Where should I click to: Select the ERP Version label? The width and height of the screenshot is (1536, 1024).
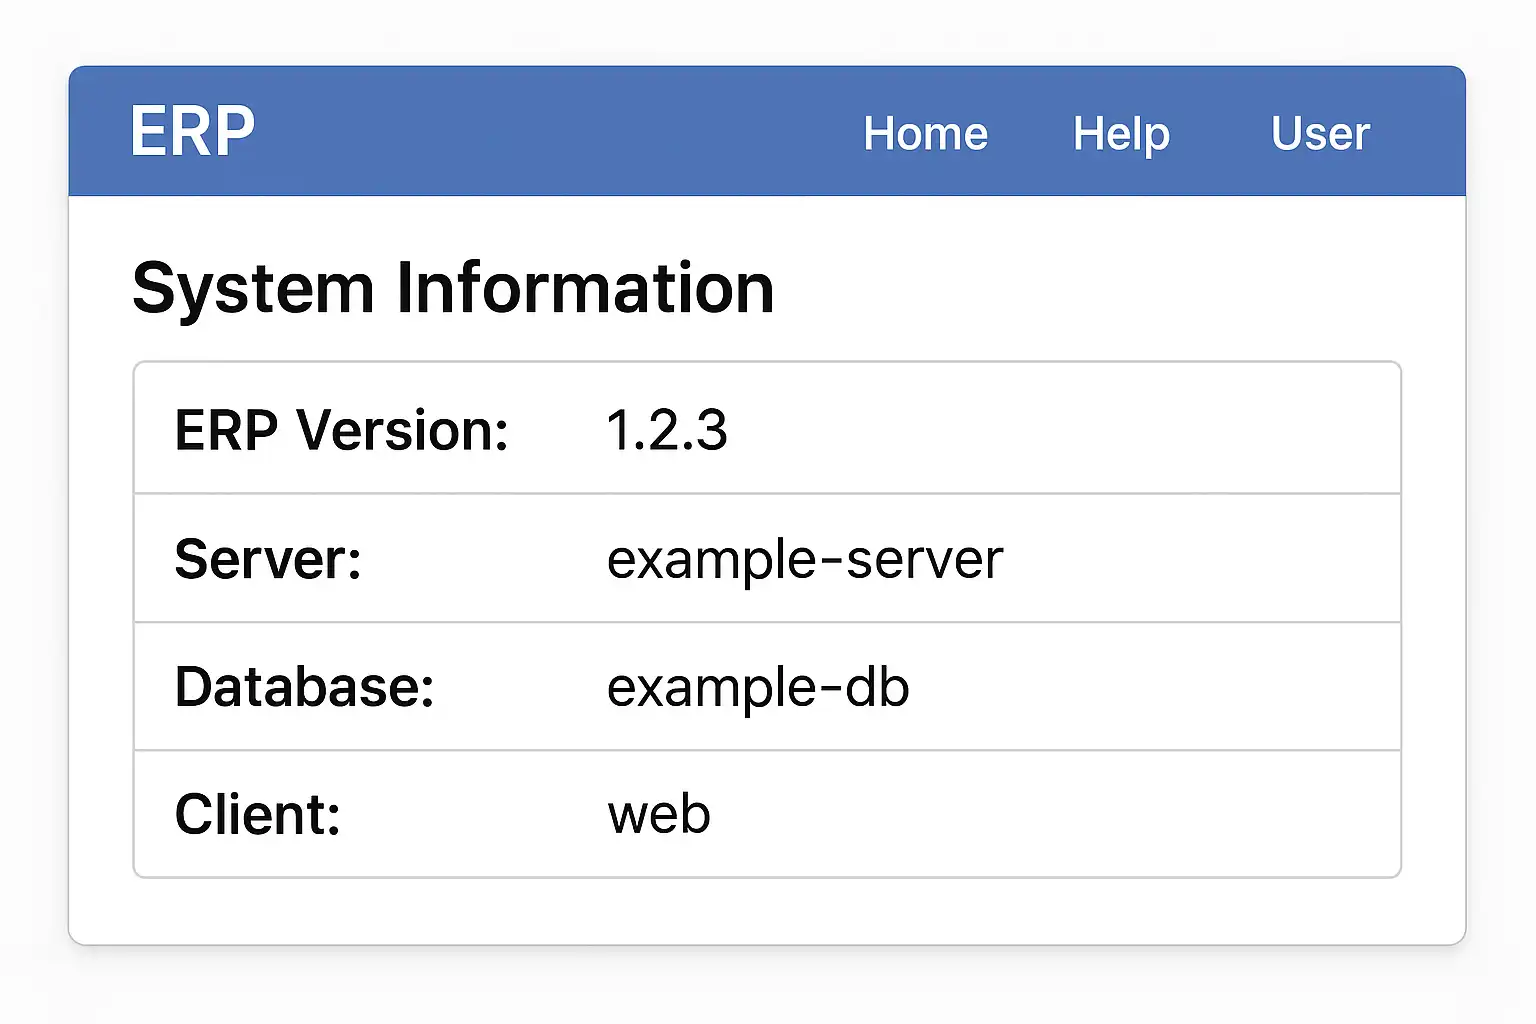tap(341, 430)
